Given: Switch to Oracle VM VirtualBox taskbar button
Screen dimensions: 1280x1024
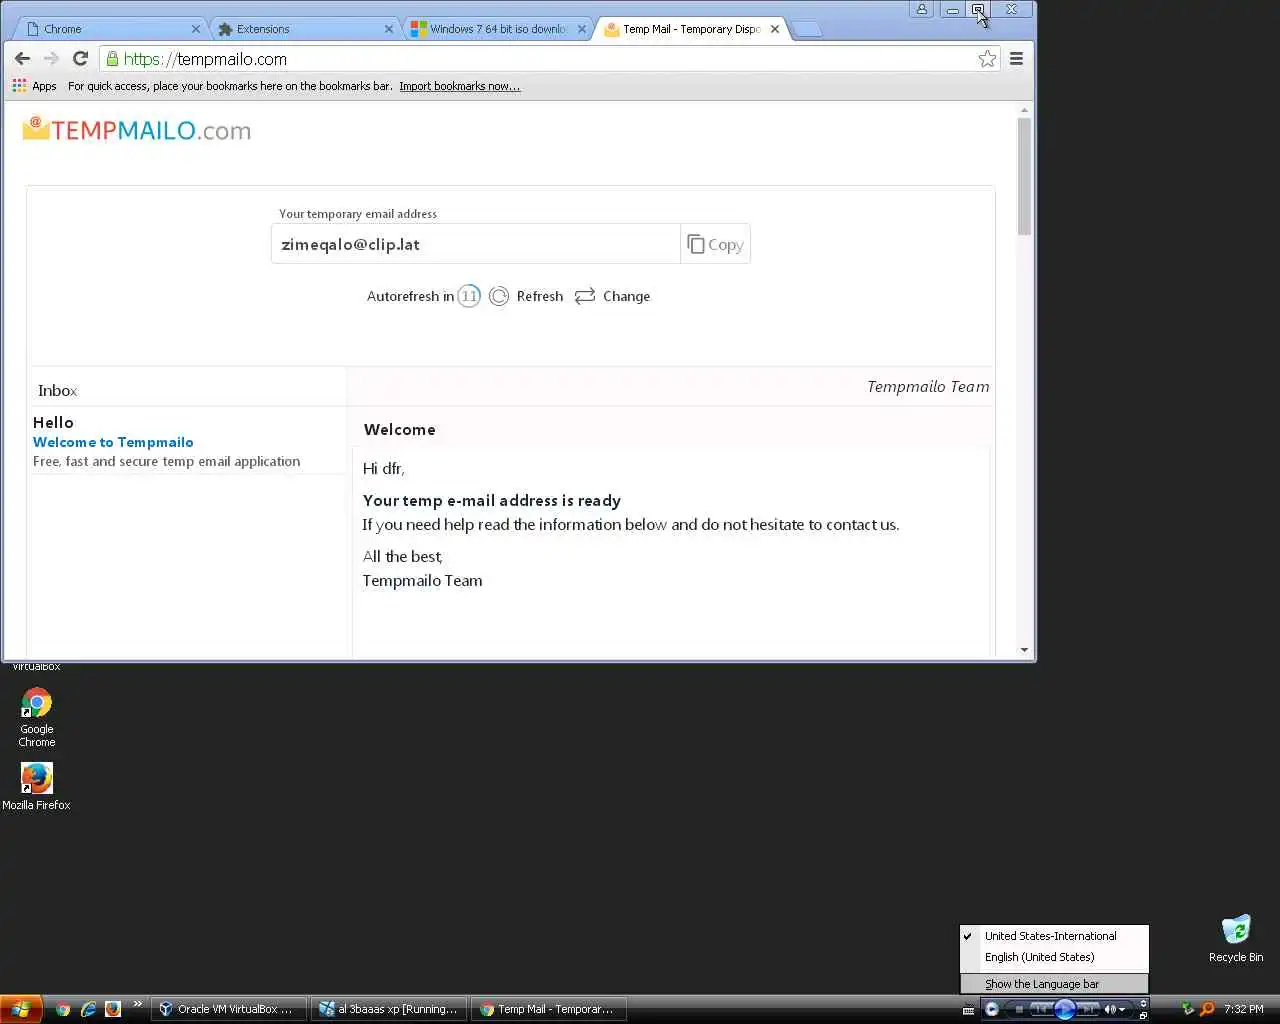Looking at the screenshot, I should click(x=229, y=1009).
